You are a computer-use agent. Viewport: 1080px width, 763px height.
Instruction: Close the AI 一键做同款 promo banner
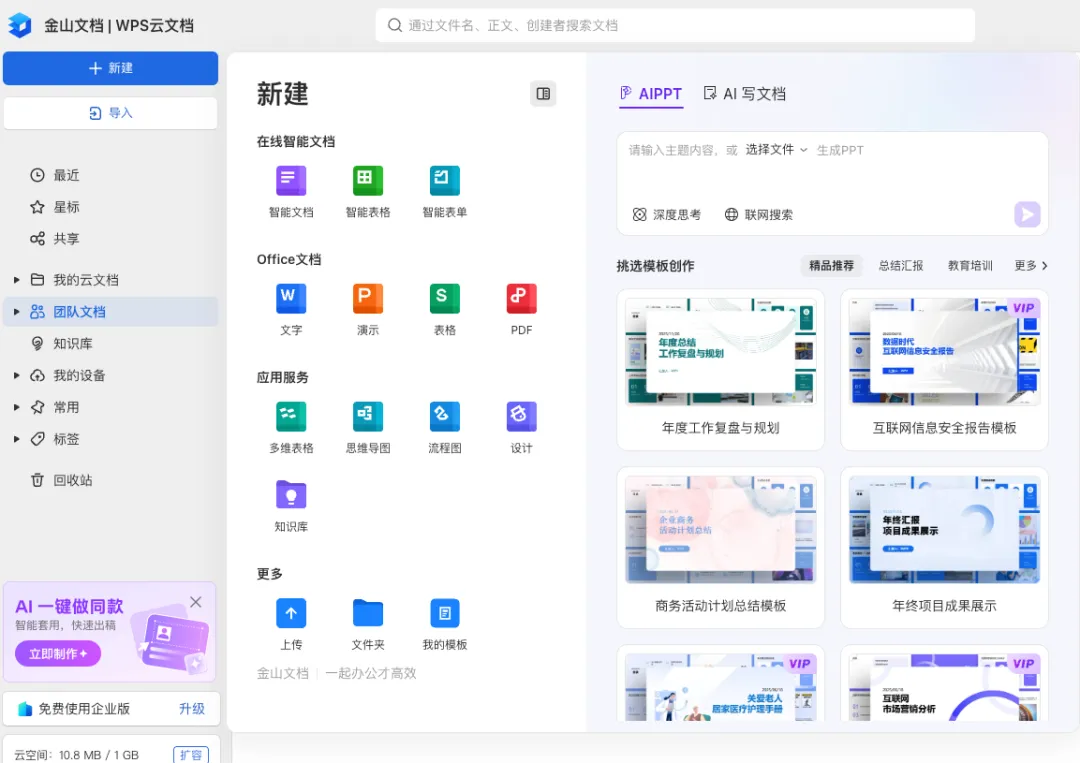(x=196, y=602)
